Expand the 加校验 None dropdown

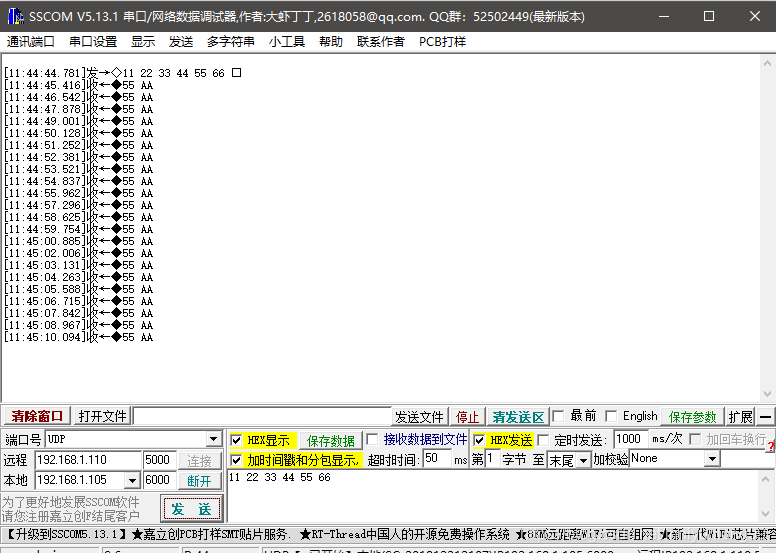[x=712, y=459]
